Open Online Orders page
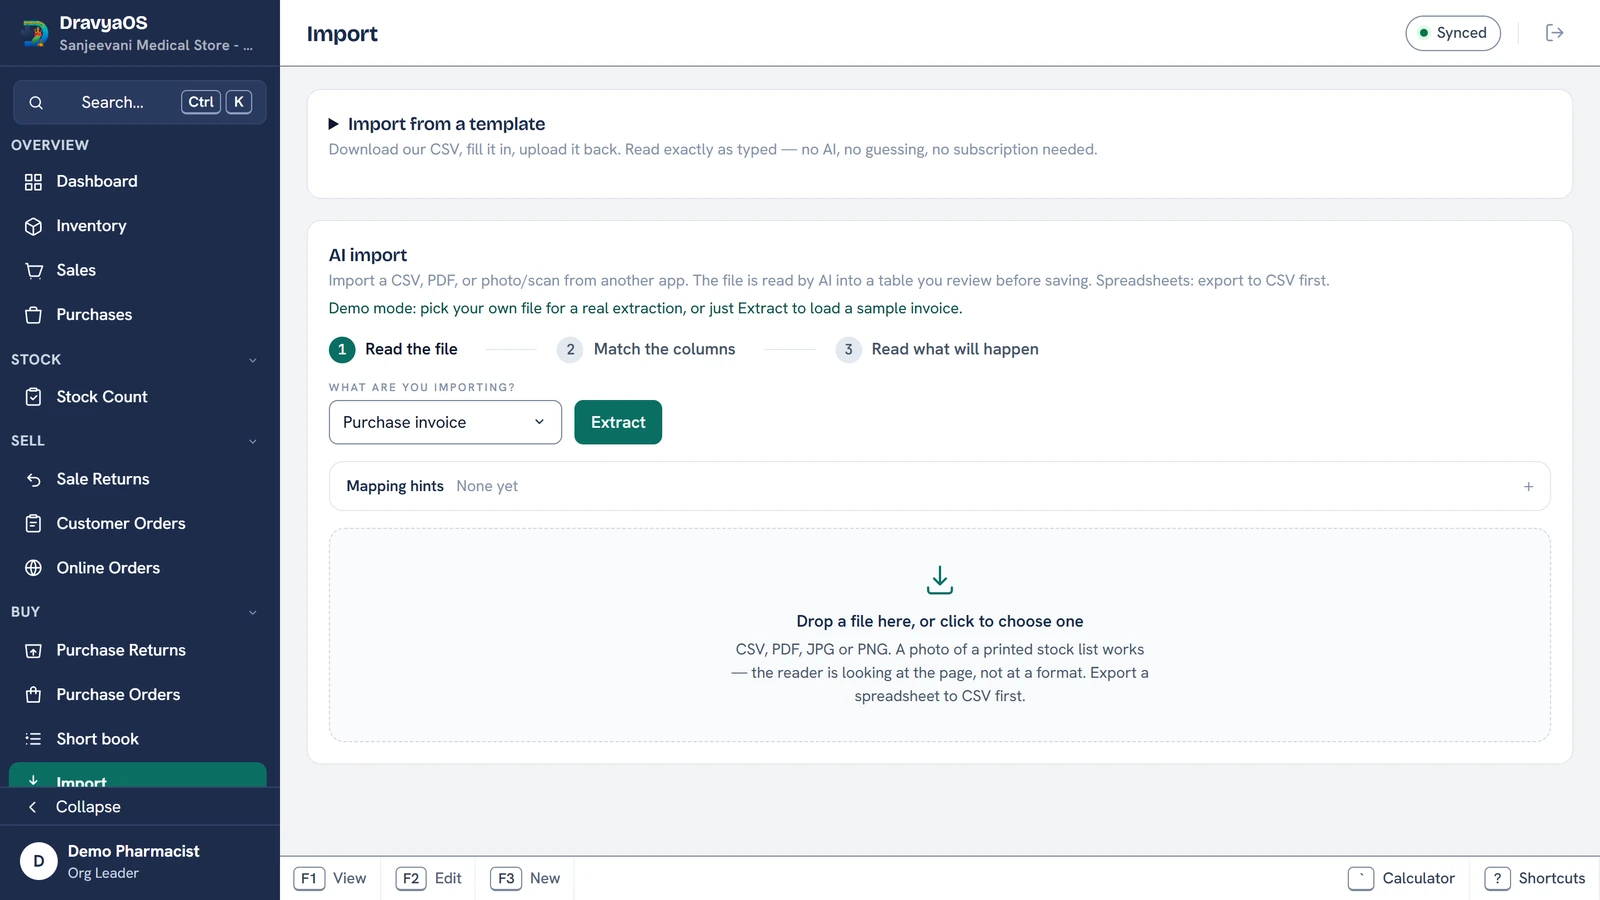 coord(138,567)
